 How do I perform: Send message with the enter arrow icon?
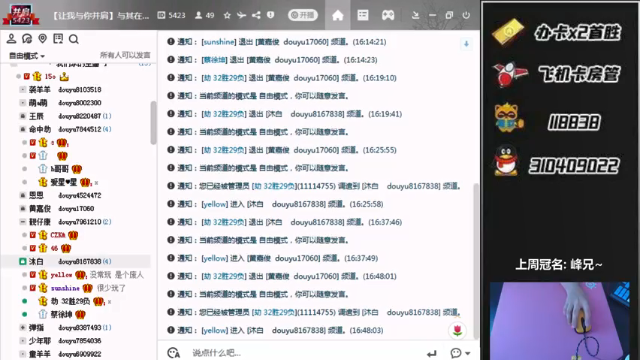[x=431, y=353]
